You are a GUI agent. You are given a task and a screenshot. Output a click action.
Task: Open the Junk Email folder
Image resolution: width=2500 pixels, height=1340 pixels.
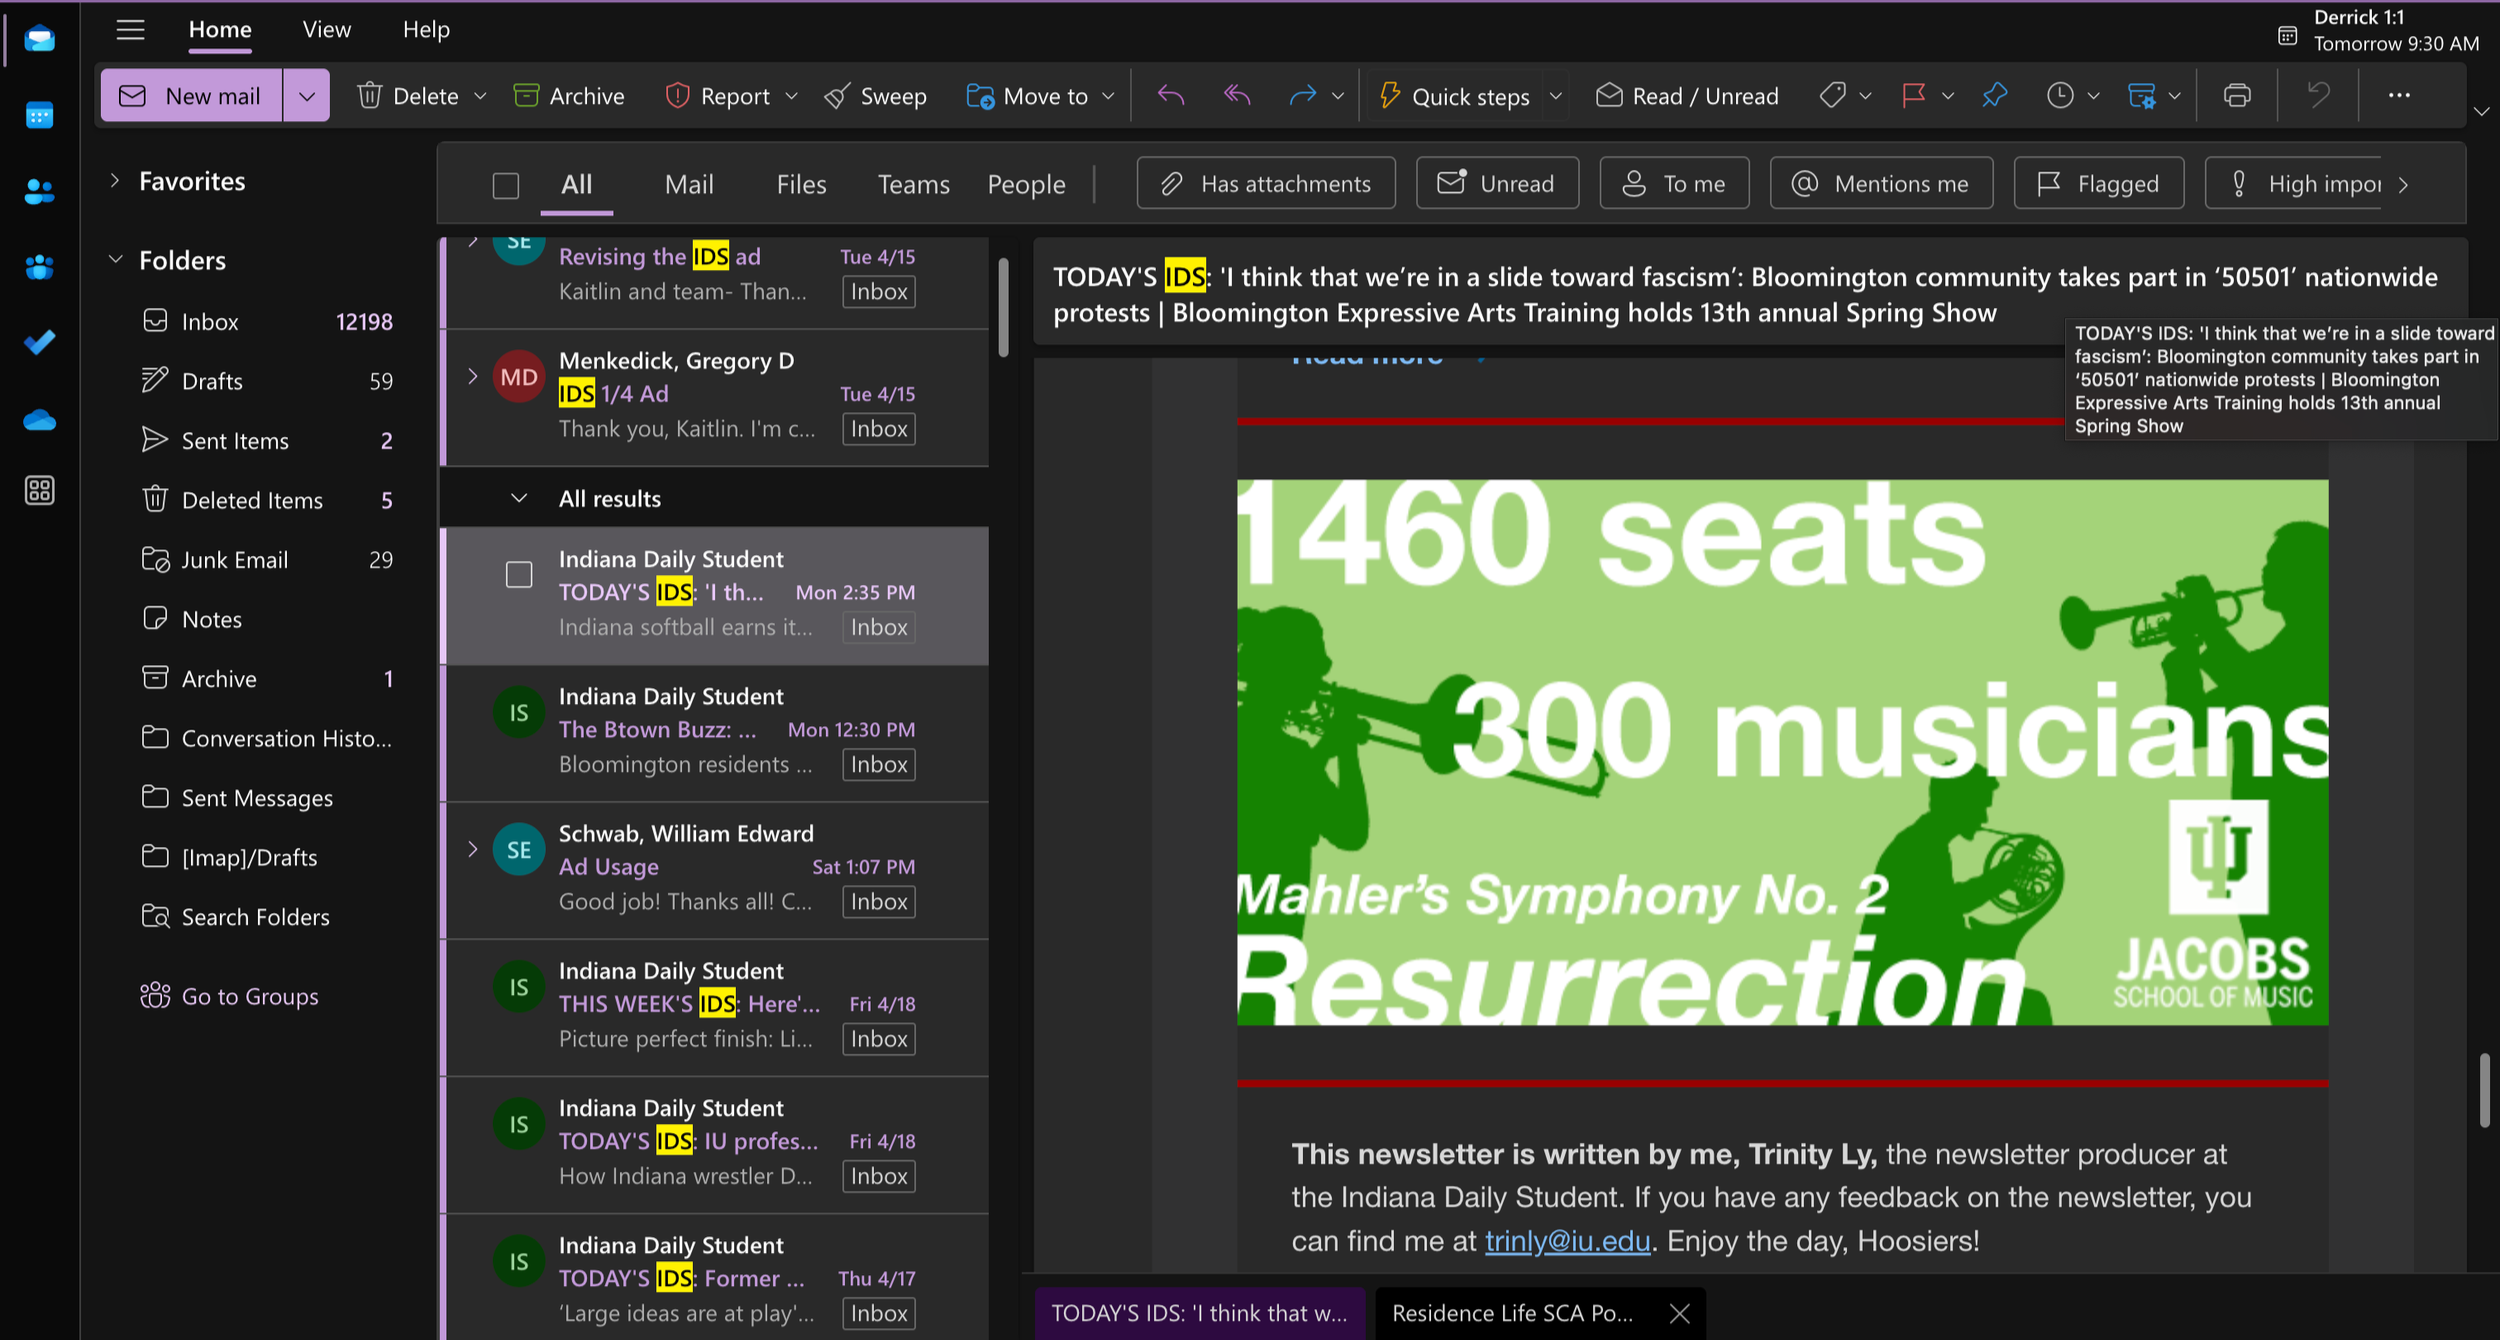234,559
